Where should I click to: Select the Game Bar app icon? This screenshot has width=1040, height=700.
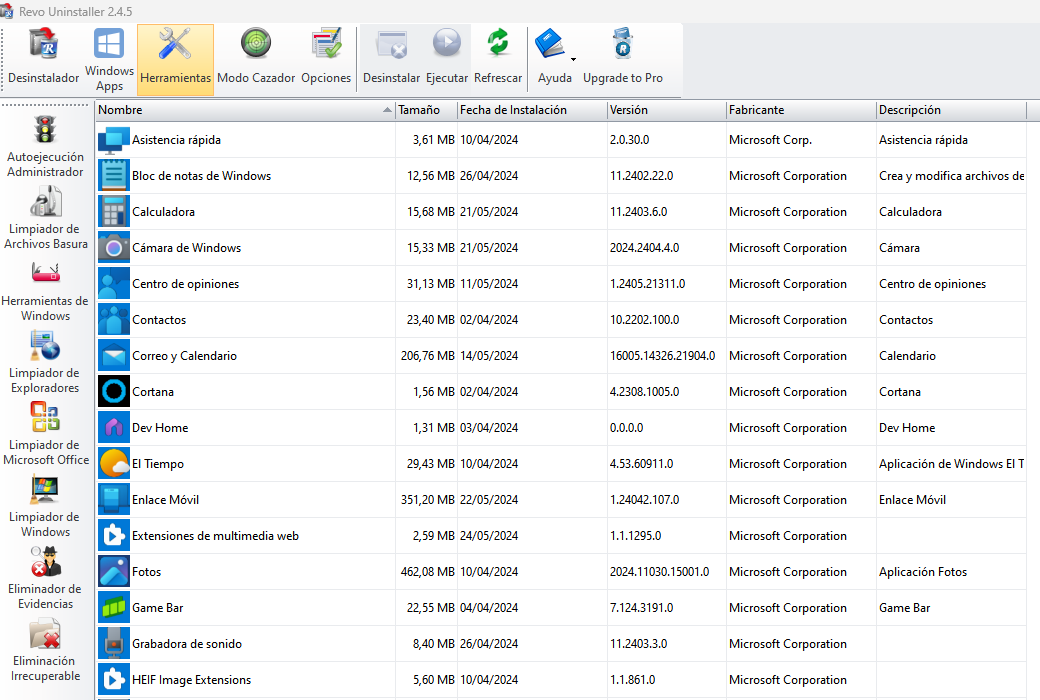[113, 608]
